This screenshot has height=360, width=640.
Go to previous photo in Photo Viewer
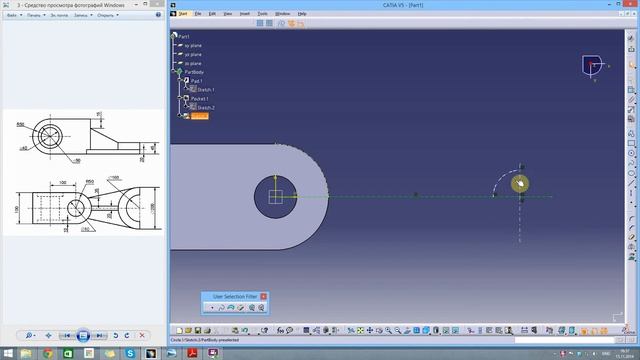click(67, 336)
